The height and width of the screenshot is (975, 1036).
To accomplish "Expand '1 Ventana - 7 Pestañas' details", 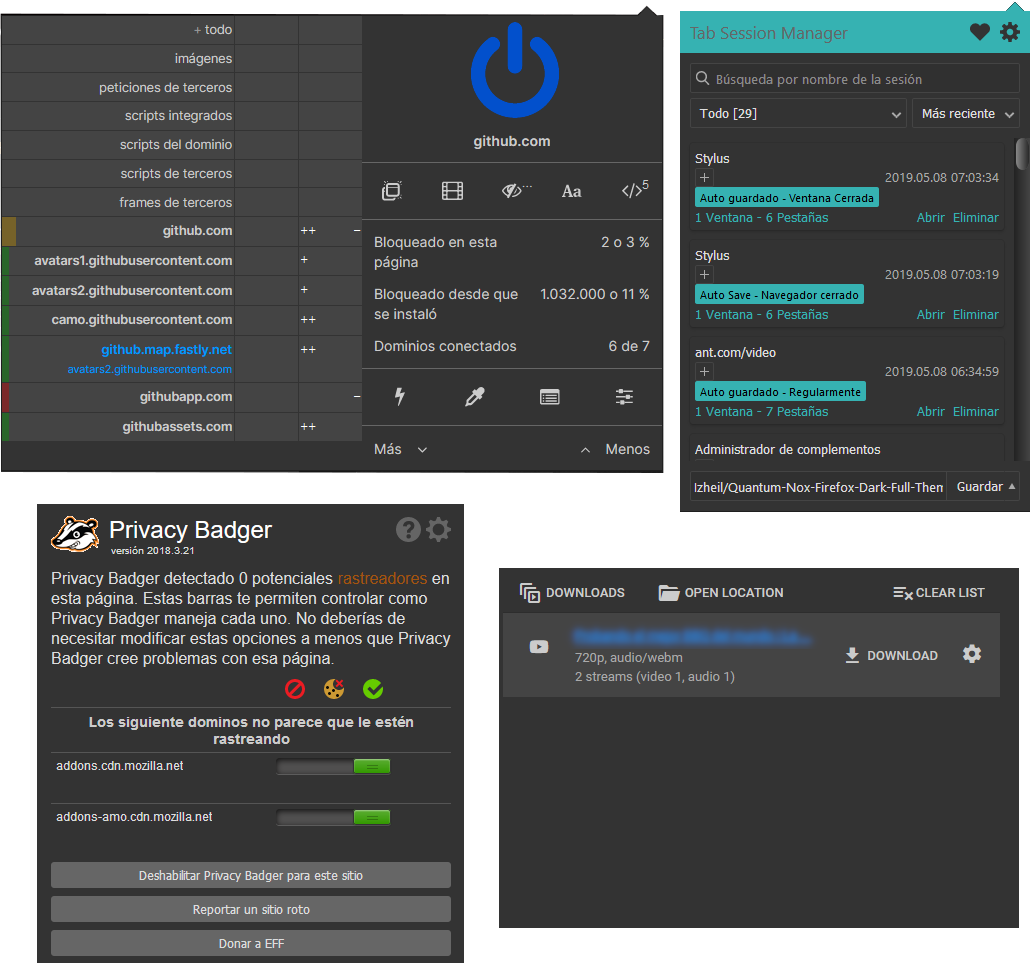I will point(761,412).
